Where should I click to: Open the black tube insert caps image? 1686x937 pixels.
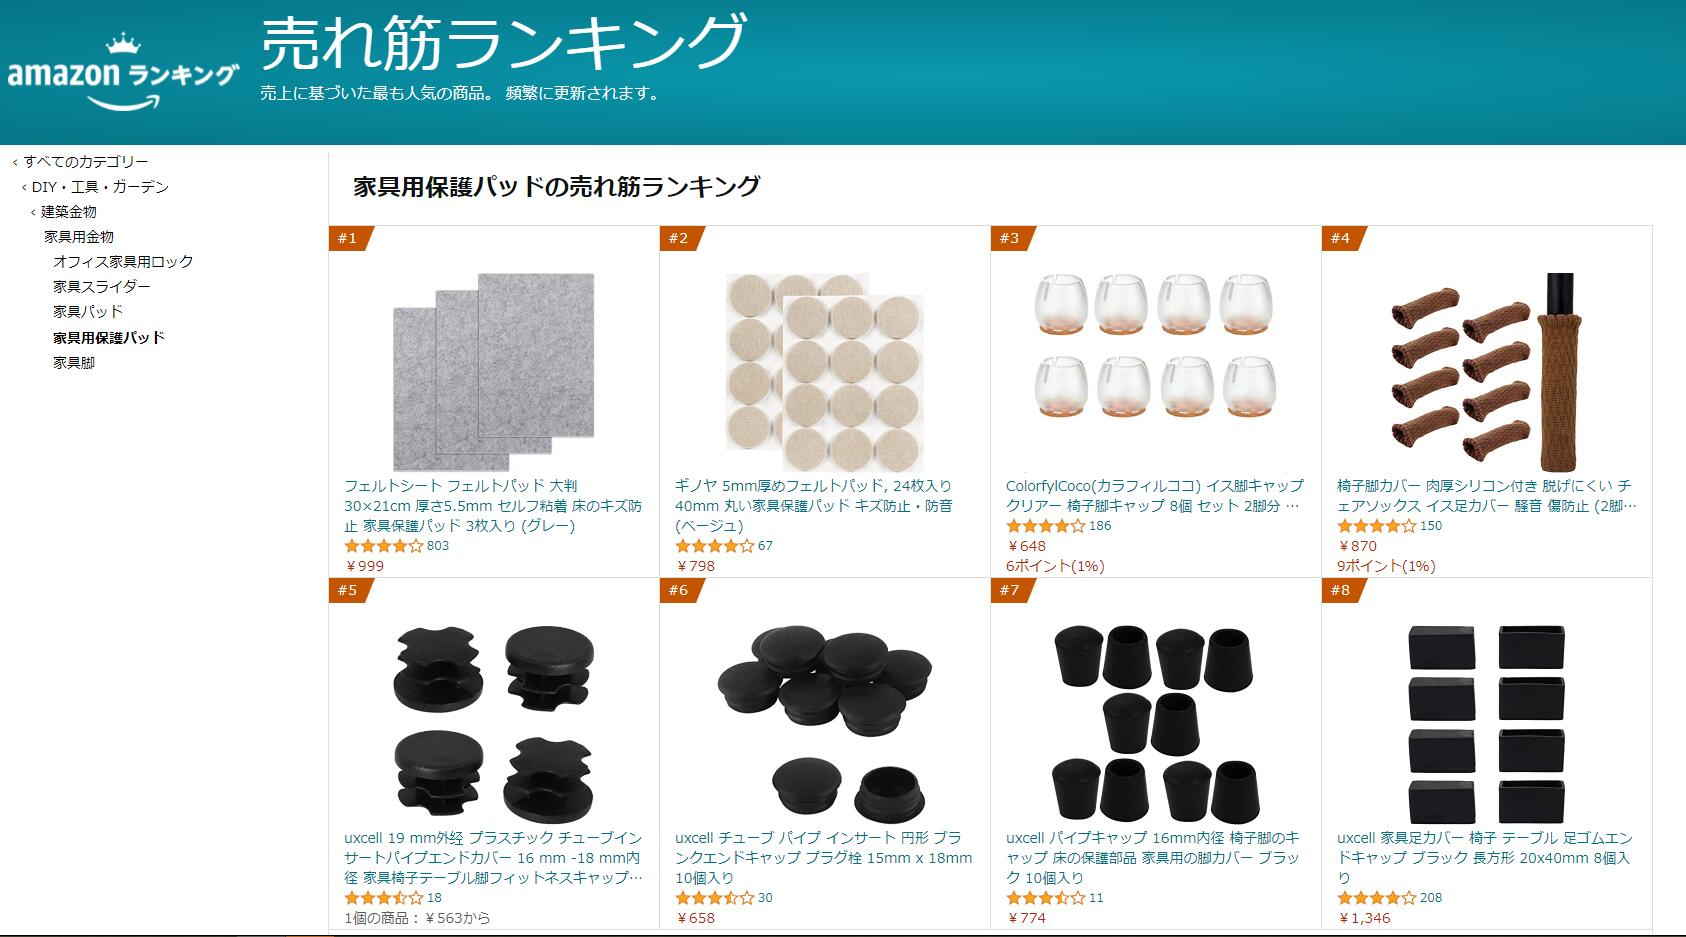[493, 723]
